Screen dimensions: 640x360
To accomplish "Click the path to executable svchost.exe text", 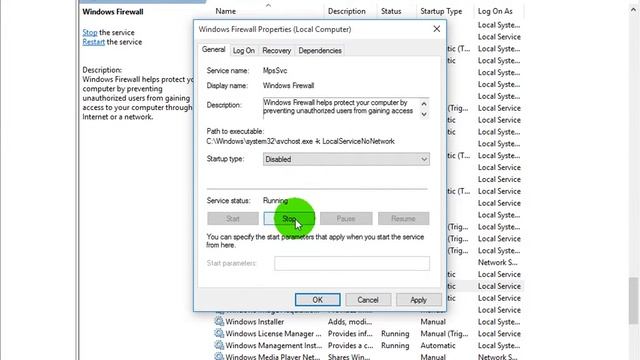I will coord(300,141).
